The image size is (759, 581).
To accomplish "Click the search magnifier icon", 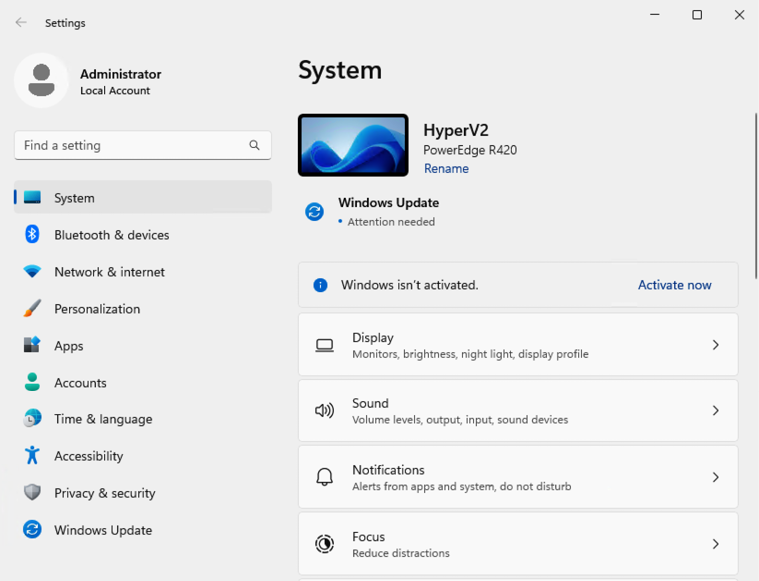I will click(x=254, y=145).
